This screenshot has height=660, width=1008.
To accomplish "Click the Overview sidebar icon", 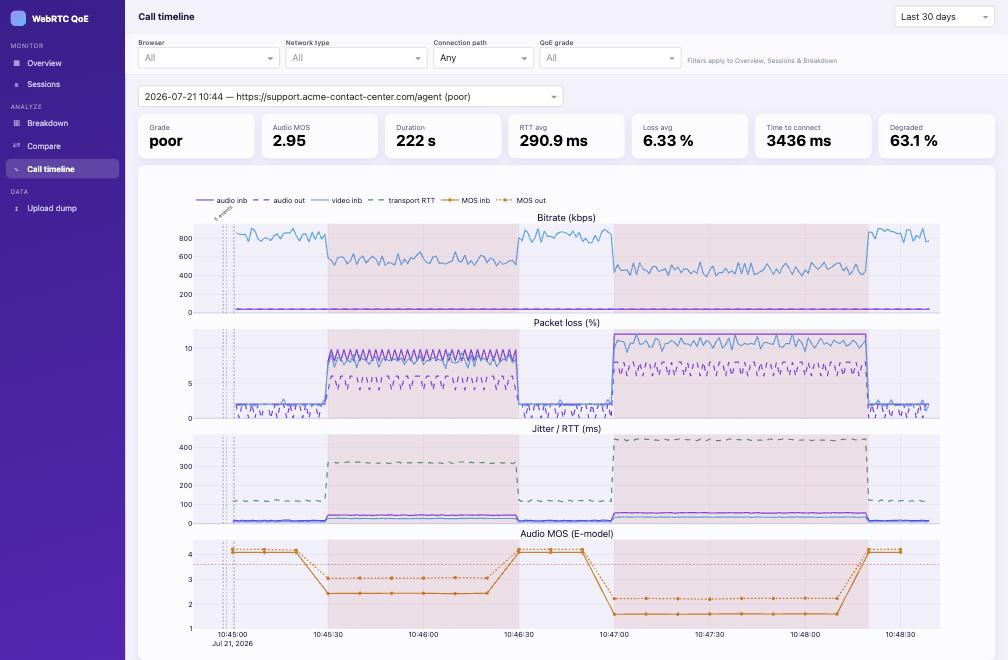I will click(17, 63).
